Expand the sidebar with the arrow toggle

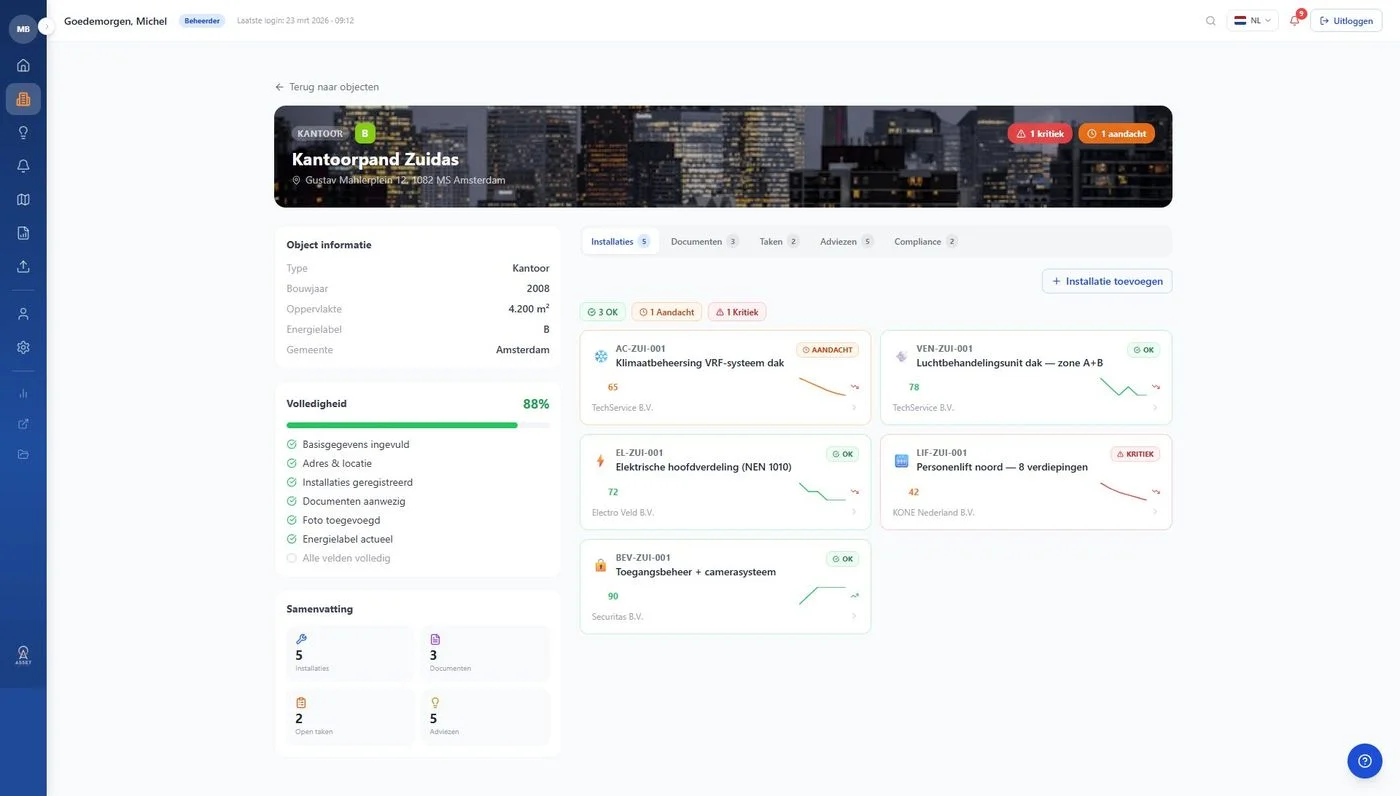[x=46, y=27]
